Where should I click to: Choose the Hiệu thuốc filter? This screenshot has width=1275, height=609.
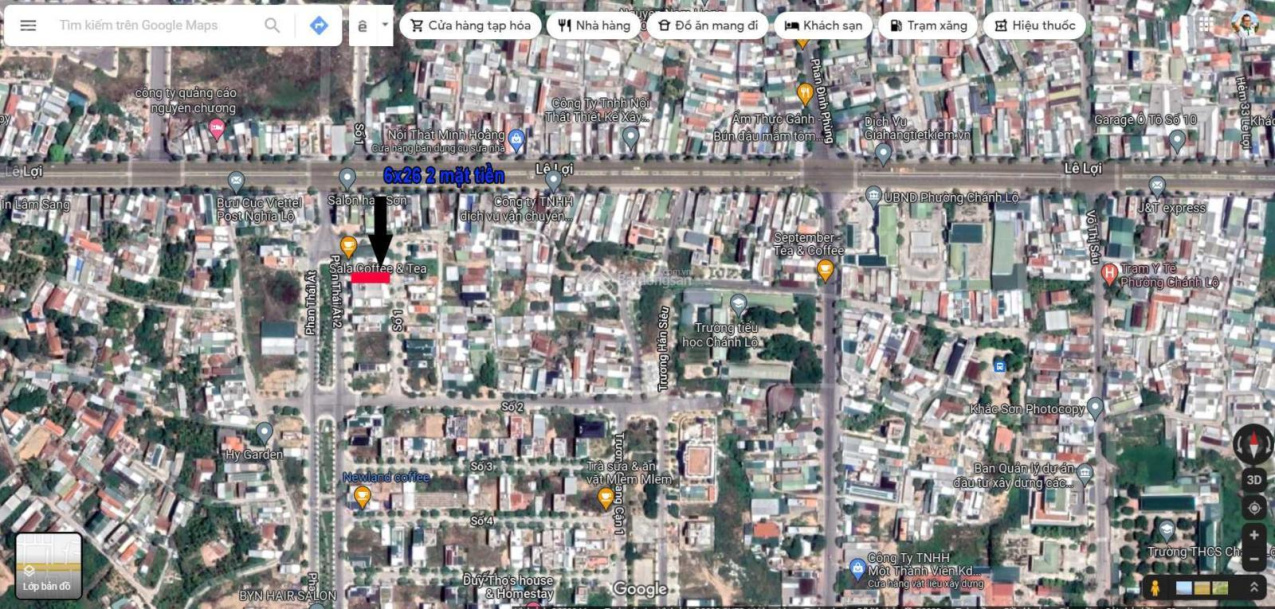1034,25
